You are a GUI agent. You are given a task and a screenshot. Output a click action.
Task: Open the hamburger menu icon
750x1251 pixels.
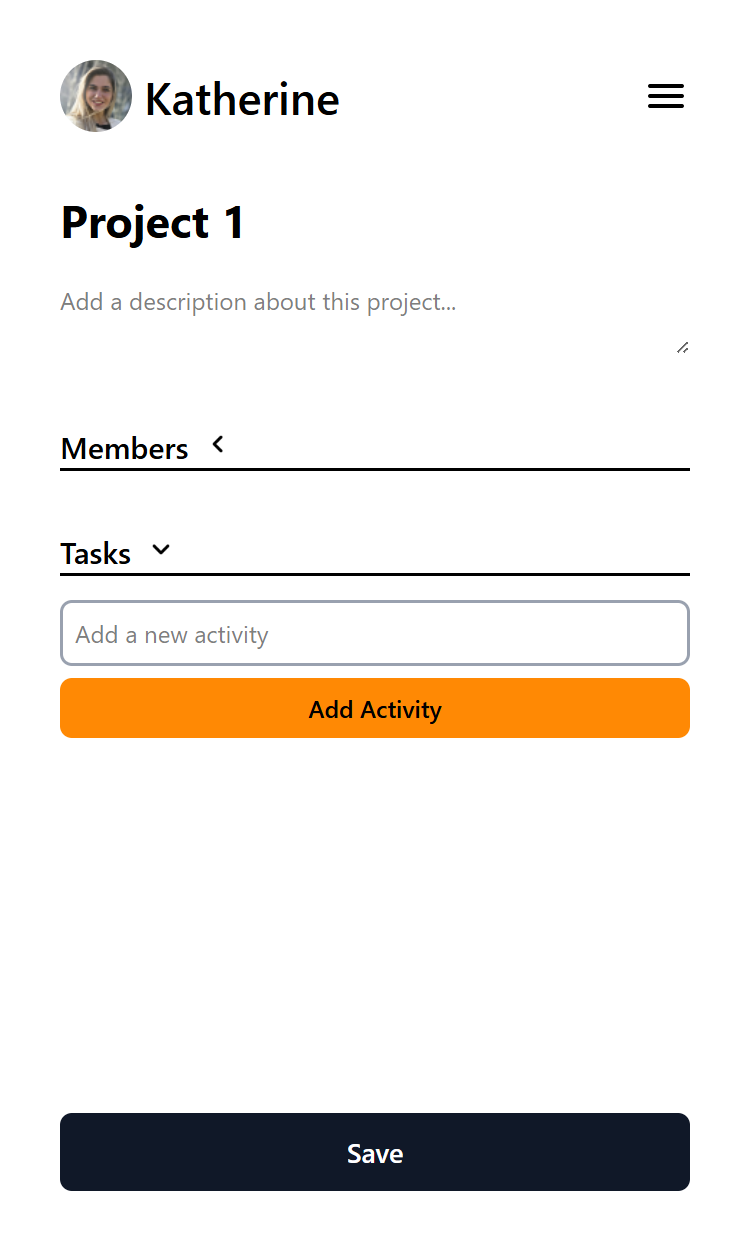[x=666, y=96]
